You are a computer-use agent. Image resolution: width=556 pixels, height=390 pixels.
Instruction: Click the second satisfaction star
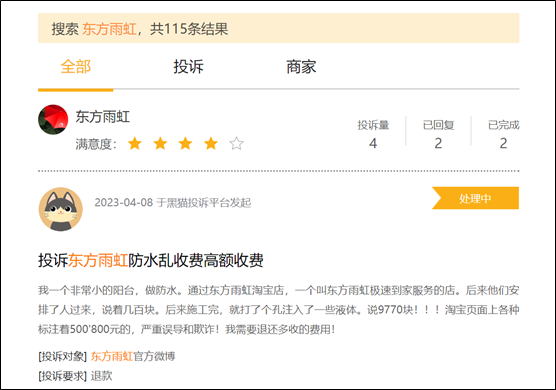pos(160,144)
